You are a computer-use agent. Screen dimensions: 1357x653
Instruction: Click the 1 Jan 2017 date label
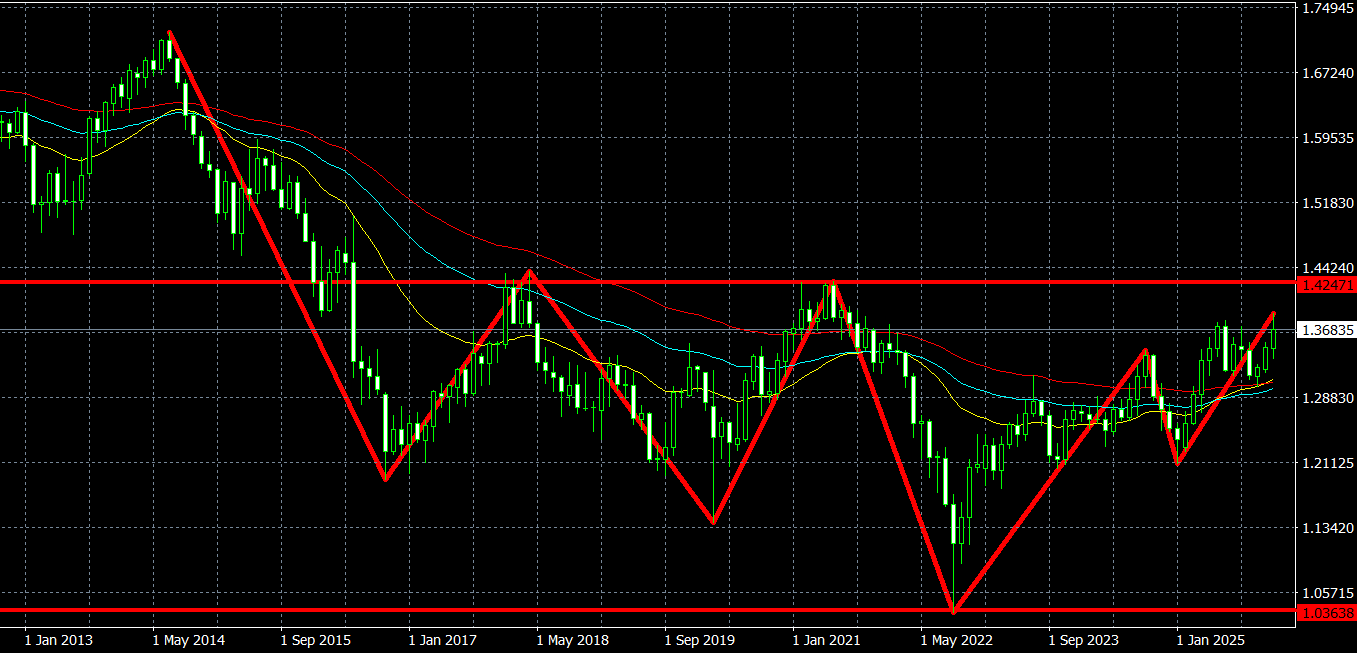tap(446, 638)
